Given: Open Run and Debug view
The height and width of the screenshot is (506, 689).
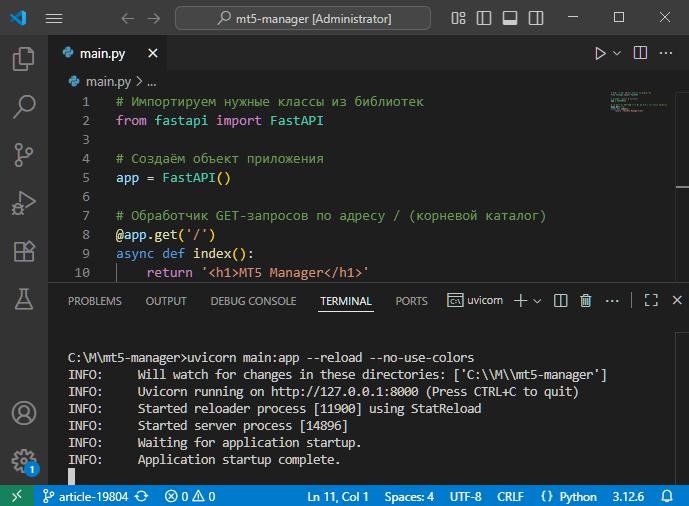Looking at the screenshot, I should click(24, 202).
